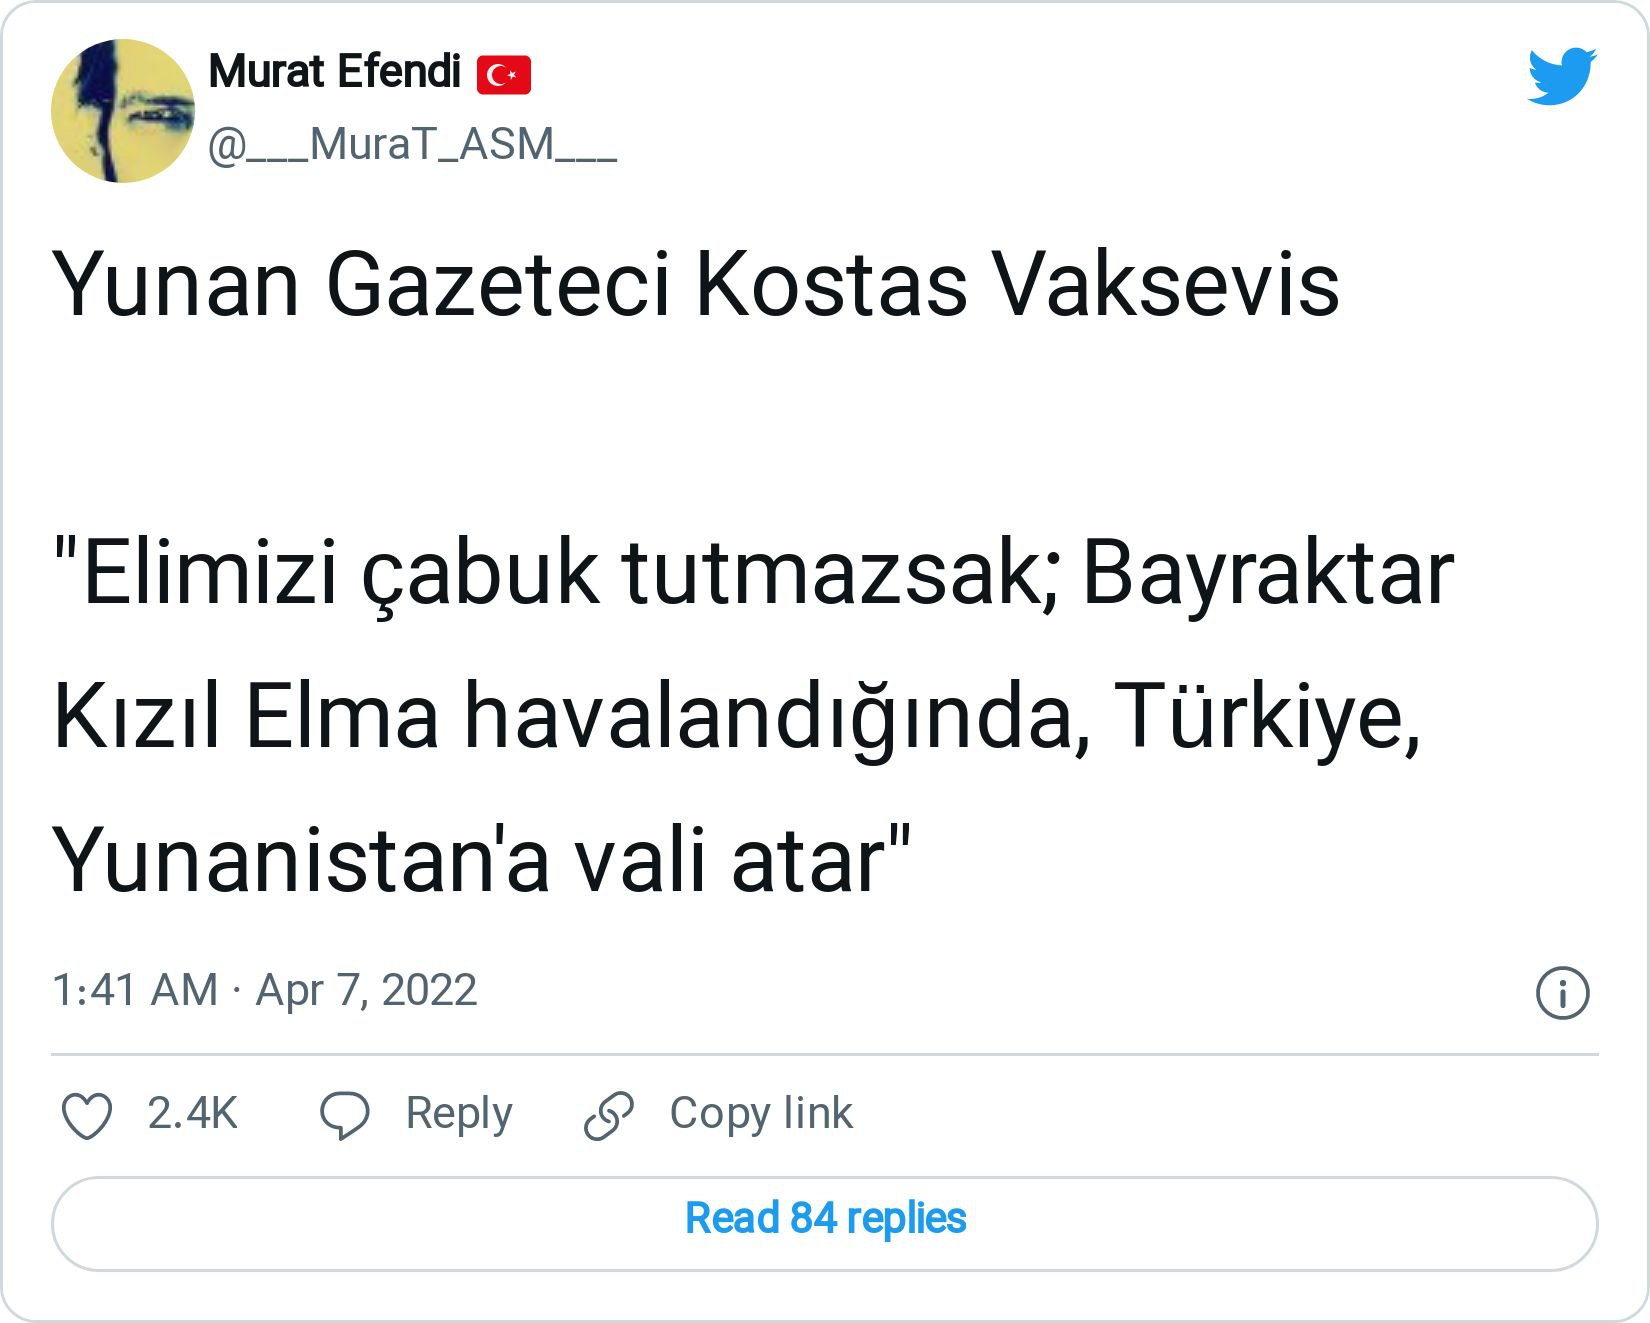Like the tweet with the heart icon
This screenshot has height=1323, width=1650.
(87, 1115)
